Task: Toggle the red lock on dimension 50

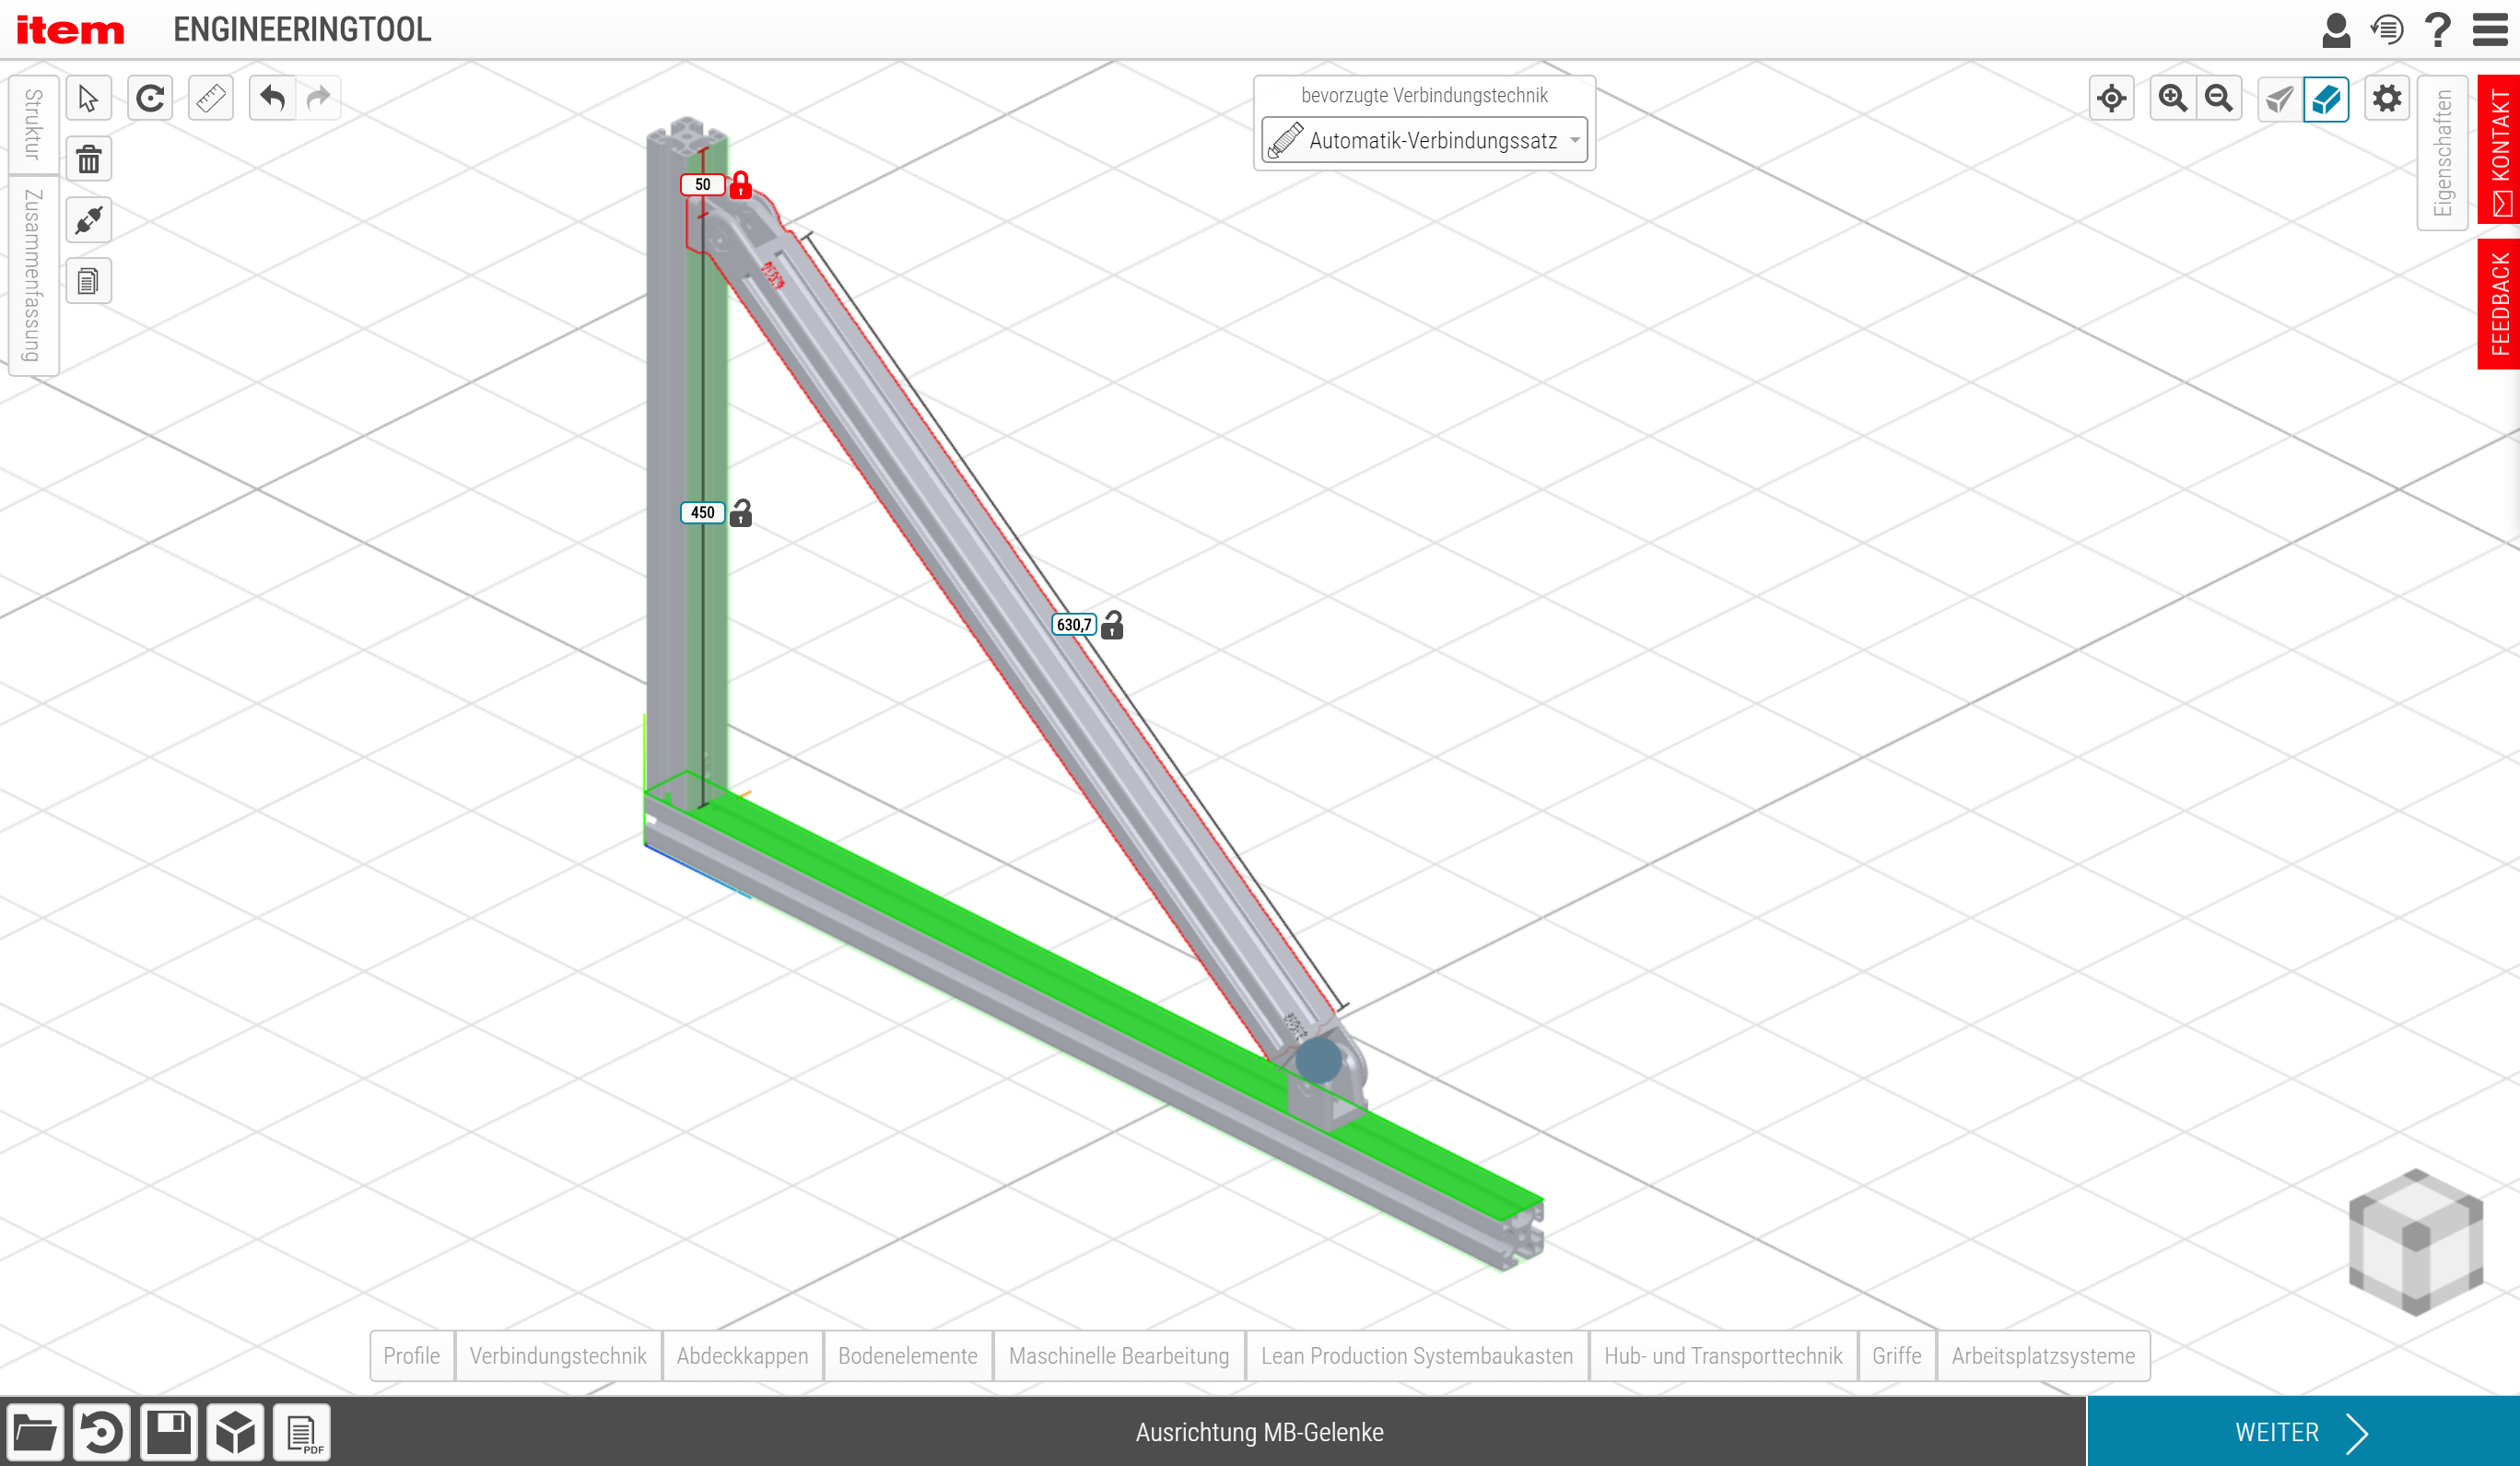Action: pos(740,185)
